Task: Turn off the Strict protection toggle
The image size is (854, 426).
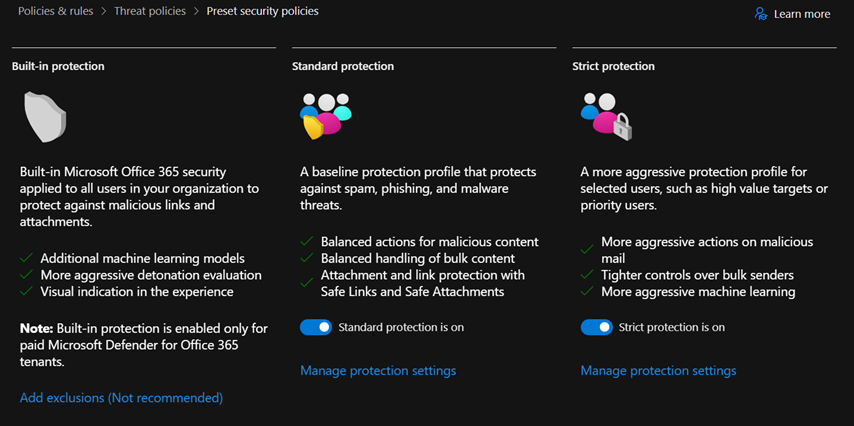Action: tap(596, 327)
